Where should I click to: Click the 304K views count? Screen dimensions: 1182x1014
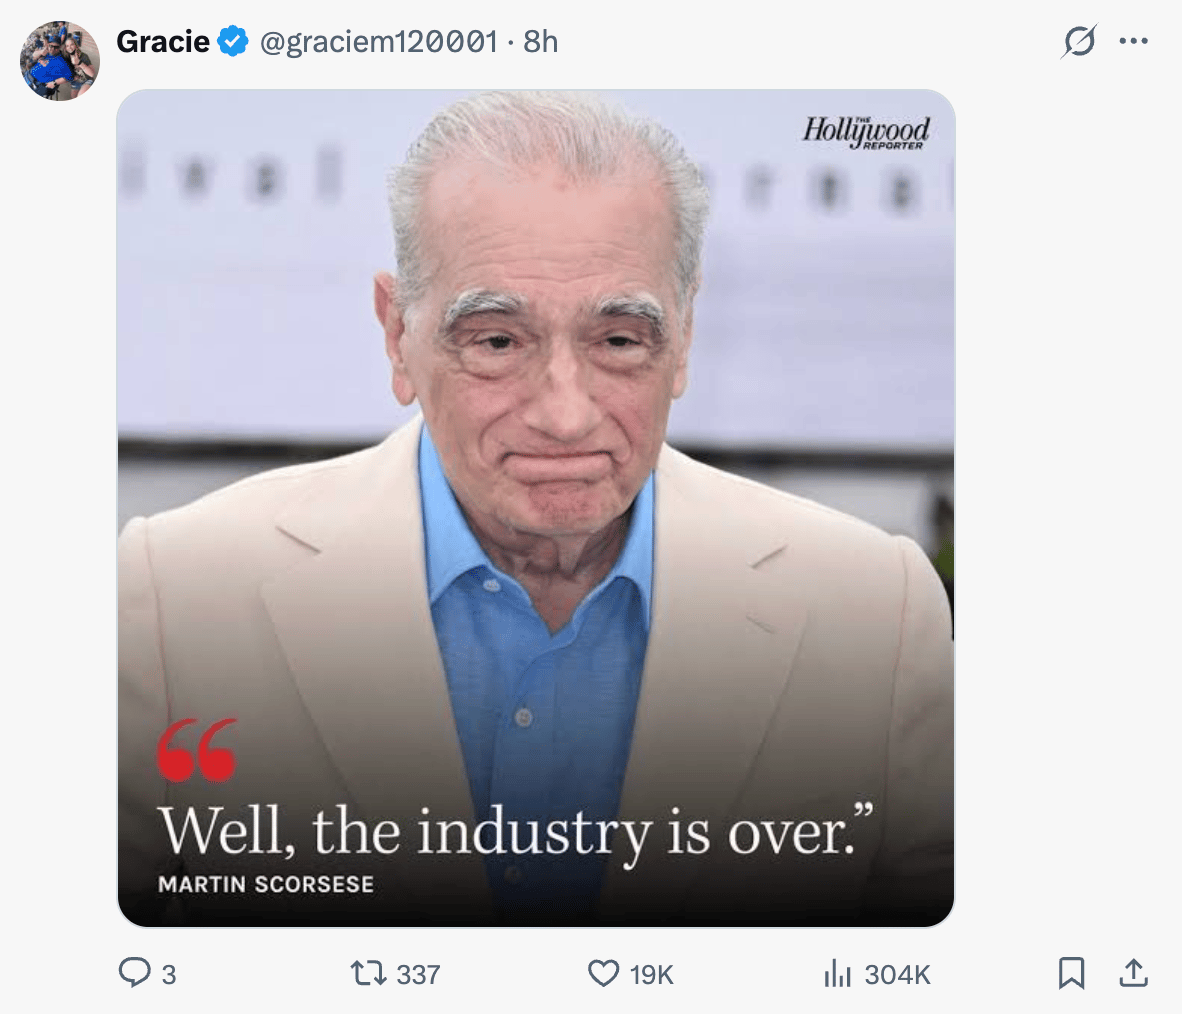[898, 975]
